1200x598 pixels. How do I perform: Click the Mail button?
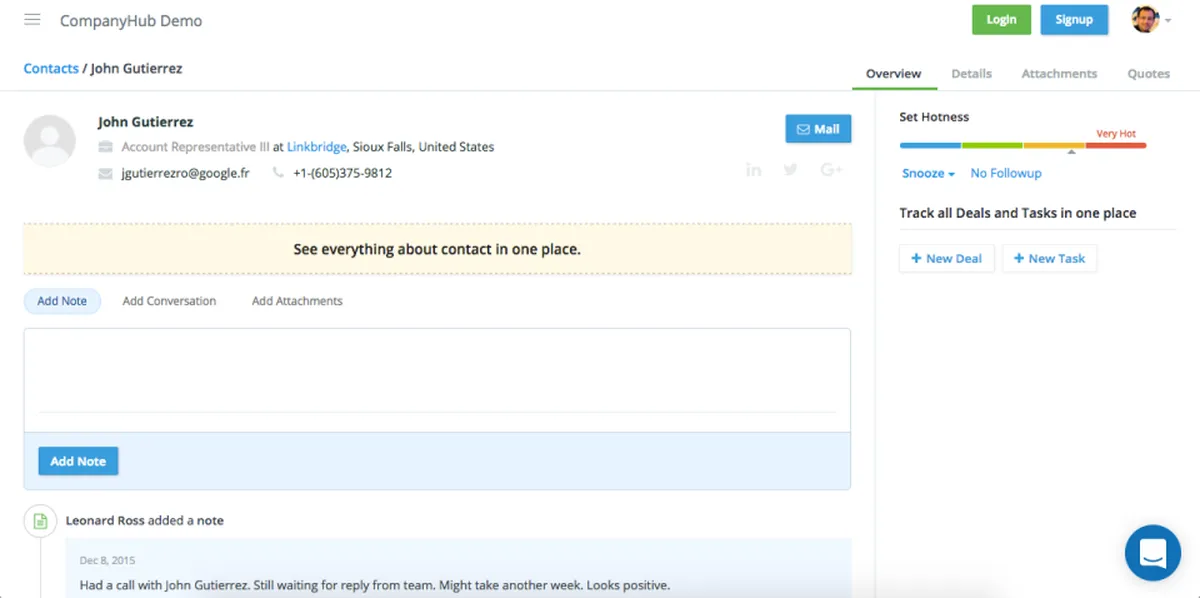[x=818, y=129]
